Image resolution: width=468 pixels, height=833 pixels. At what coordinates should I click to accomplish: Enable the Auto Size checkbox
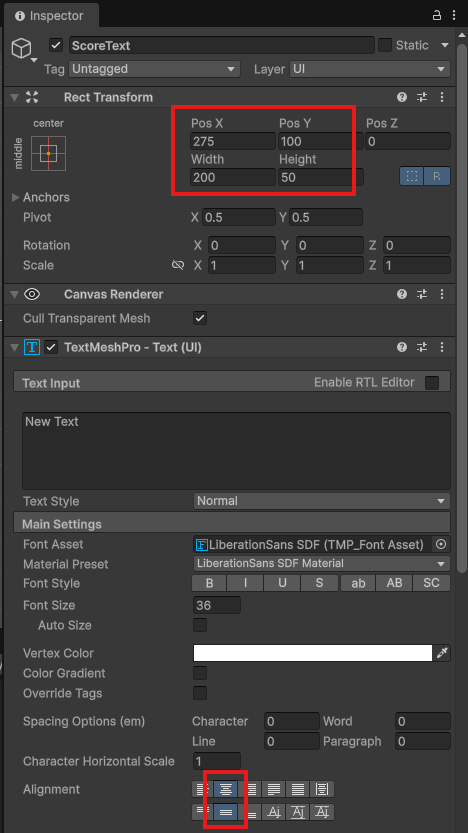click(200, 625)
